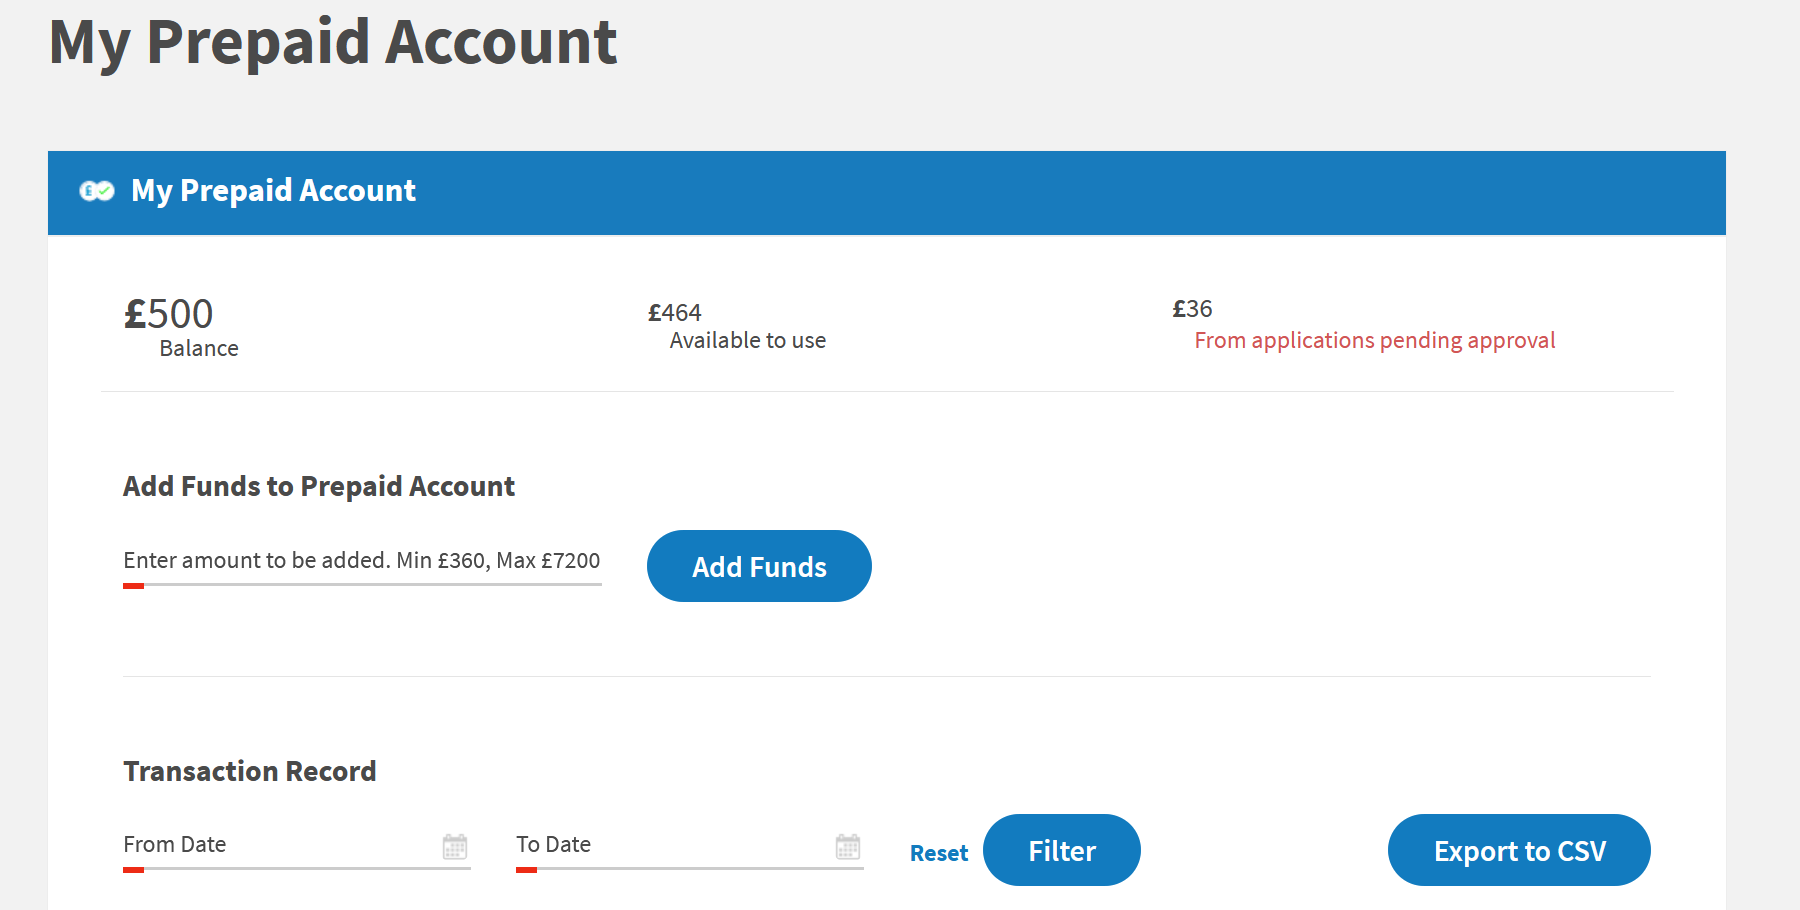Viewport: 1800px width, 910px height.
Task: Open the From Date calendar picker icon
Action: click(x=455, y=846)
